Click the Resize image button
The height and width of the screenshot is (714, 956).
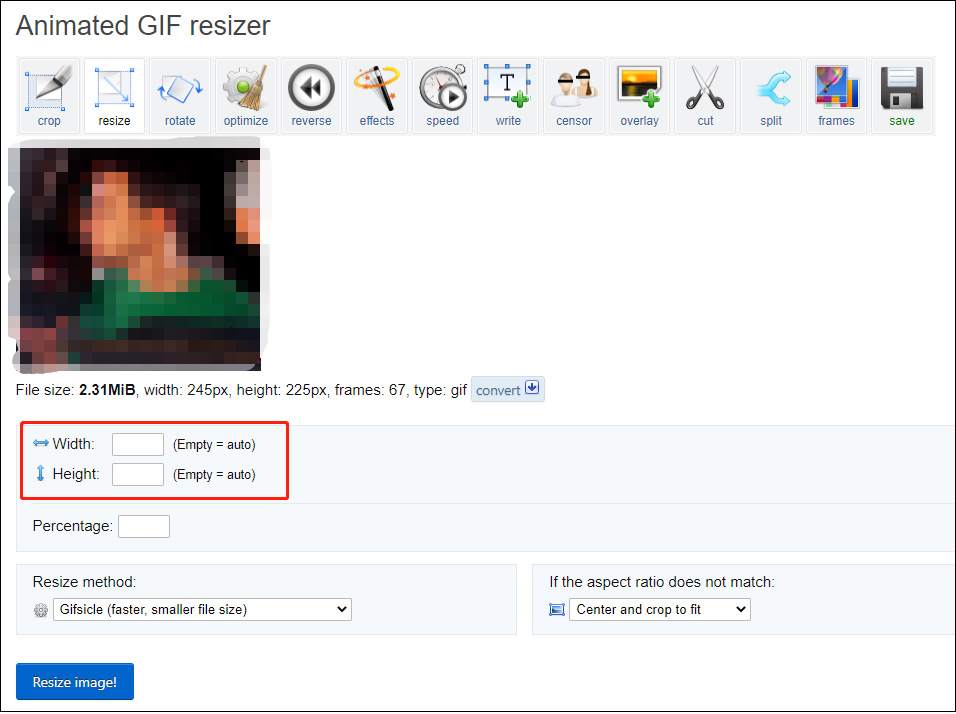(x=74, y=681)
